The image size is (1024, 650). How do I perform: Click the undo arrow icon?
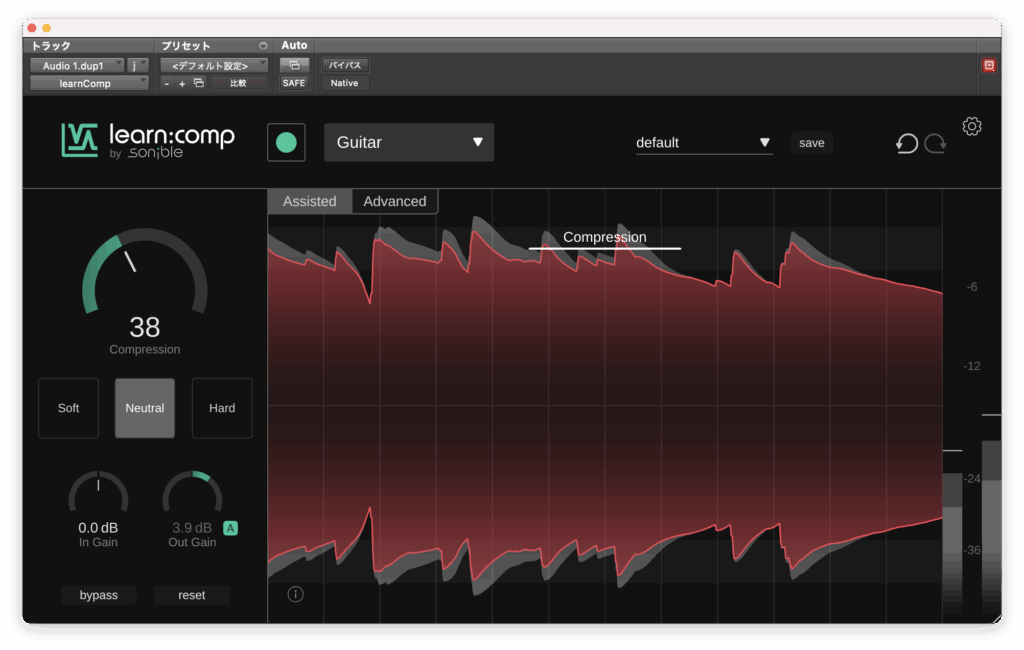[x=906, y=143]
